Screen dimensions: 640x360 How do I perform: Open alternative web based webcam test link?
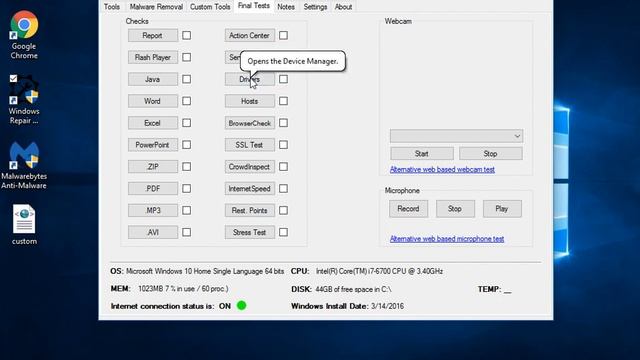(x=442, y=169)
